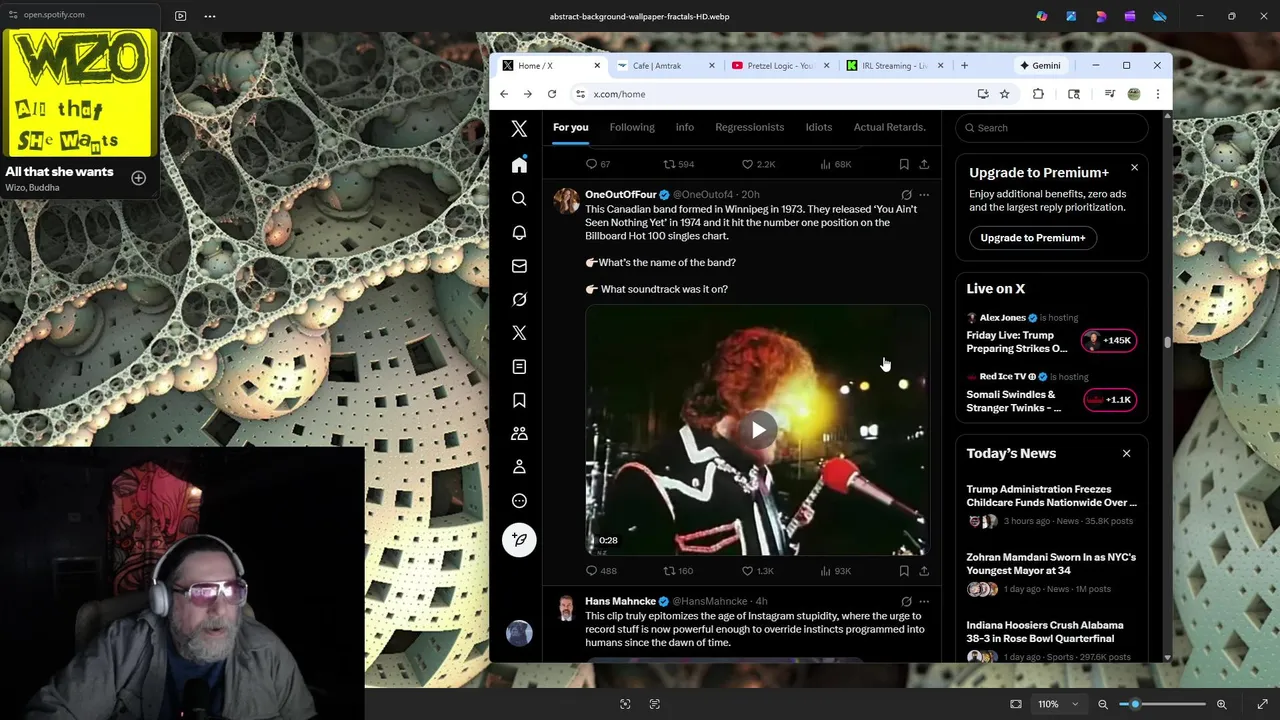Viewport: 1280px width, 720px height.
Task: Join Alex Jones live space +145K
Action: pyautogui.click(x=1109, y=340)
